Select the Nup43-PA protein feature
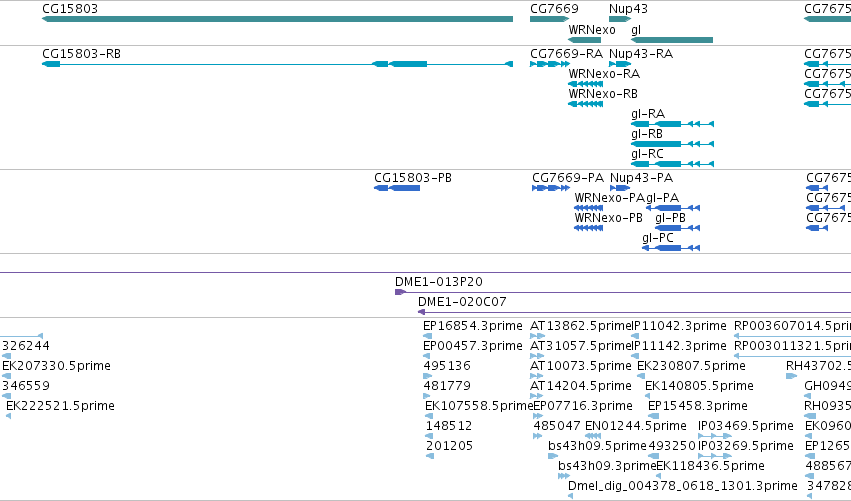This screenshot has height=501, width=851. 620,188
